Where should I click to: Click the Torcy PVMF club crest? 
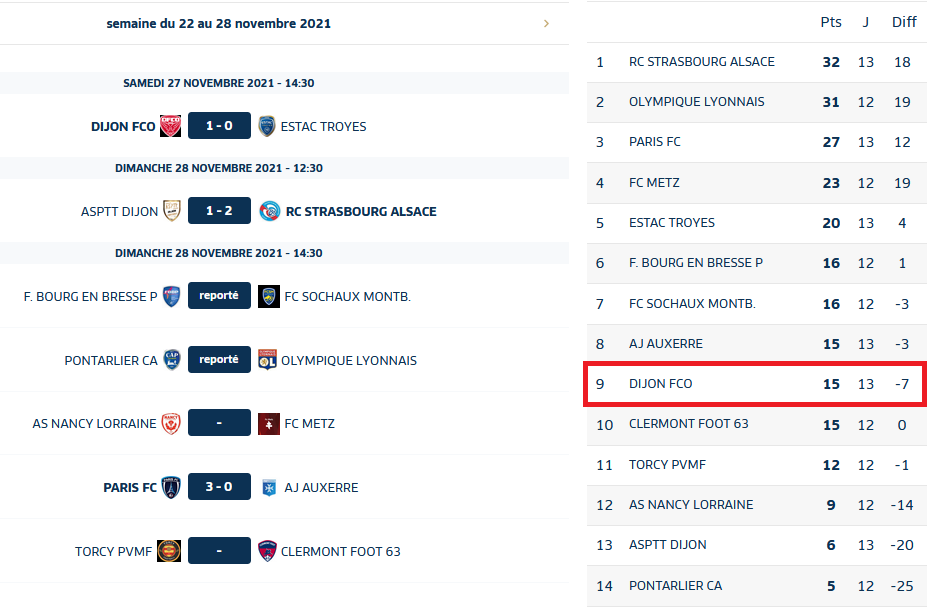click(169, 551)
